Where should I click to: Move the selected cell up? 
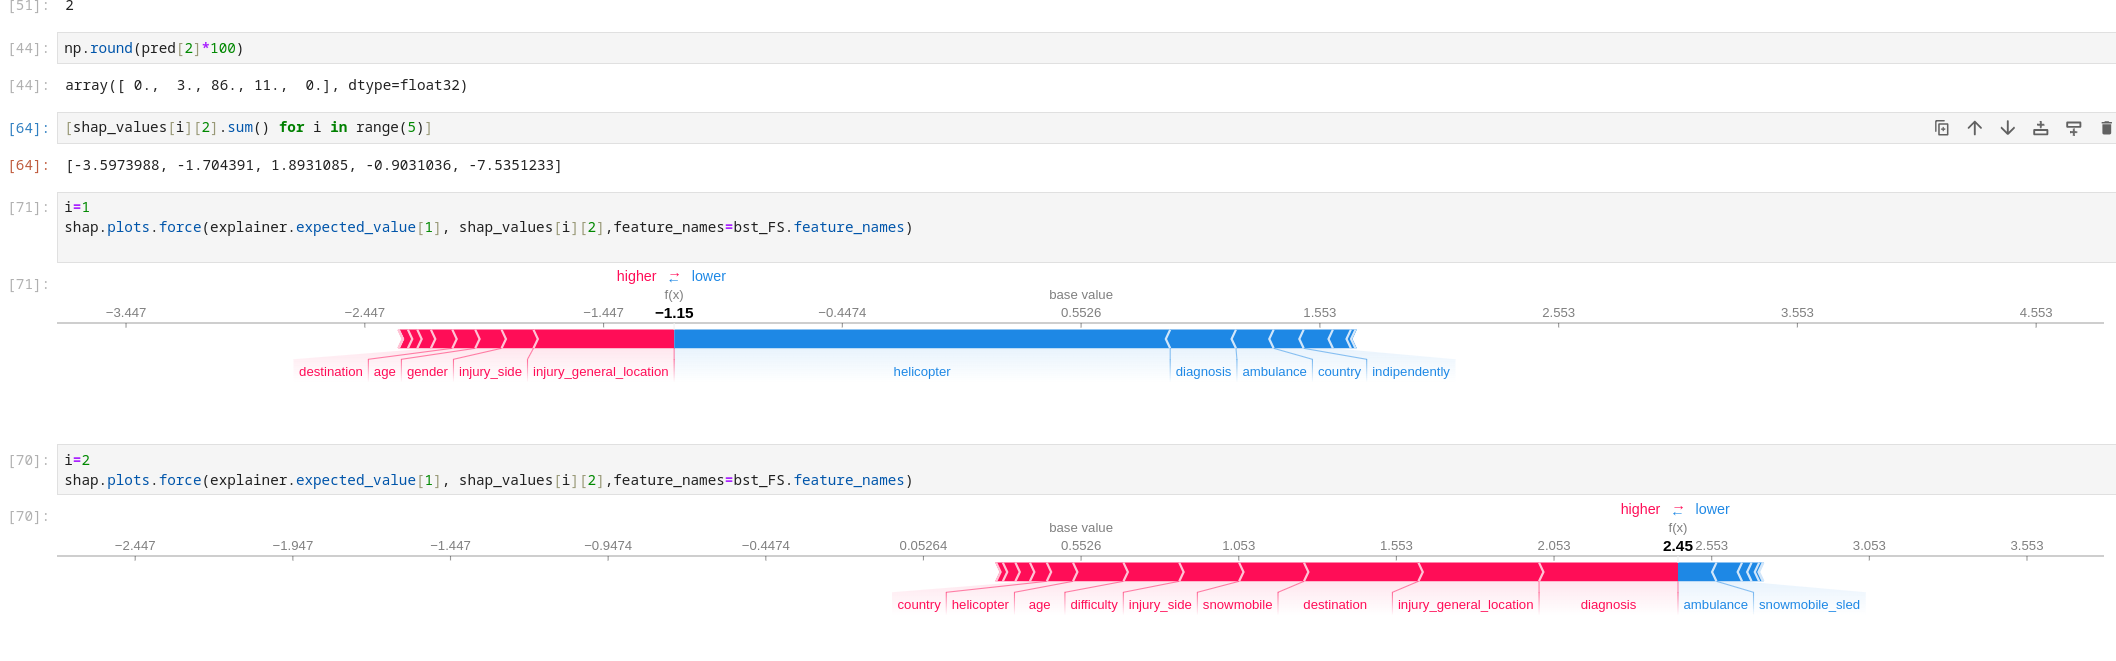(x=1974, y=128)
